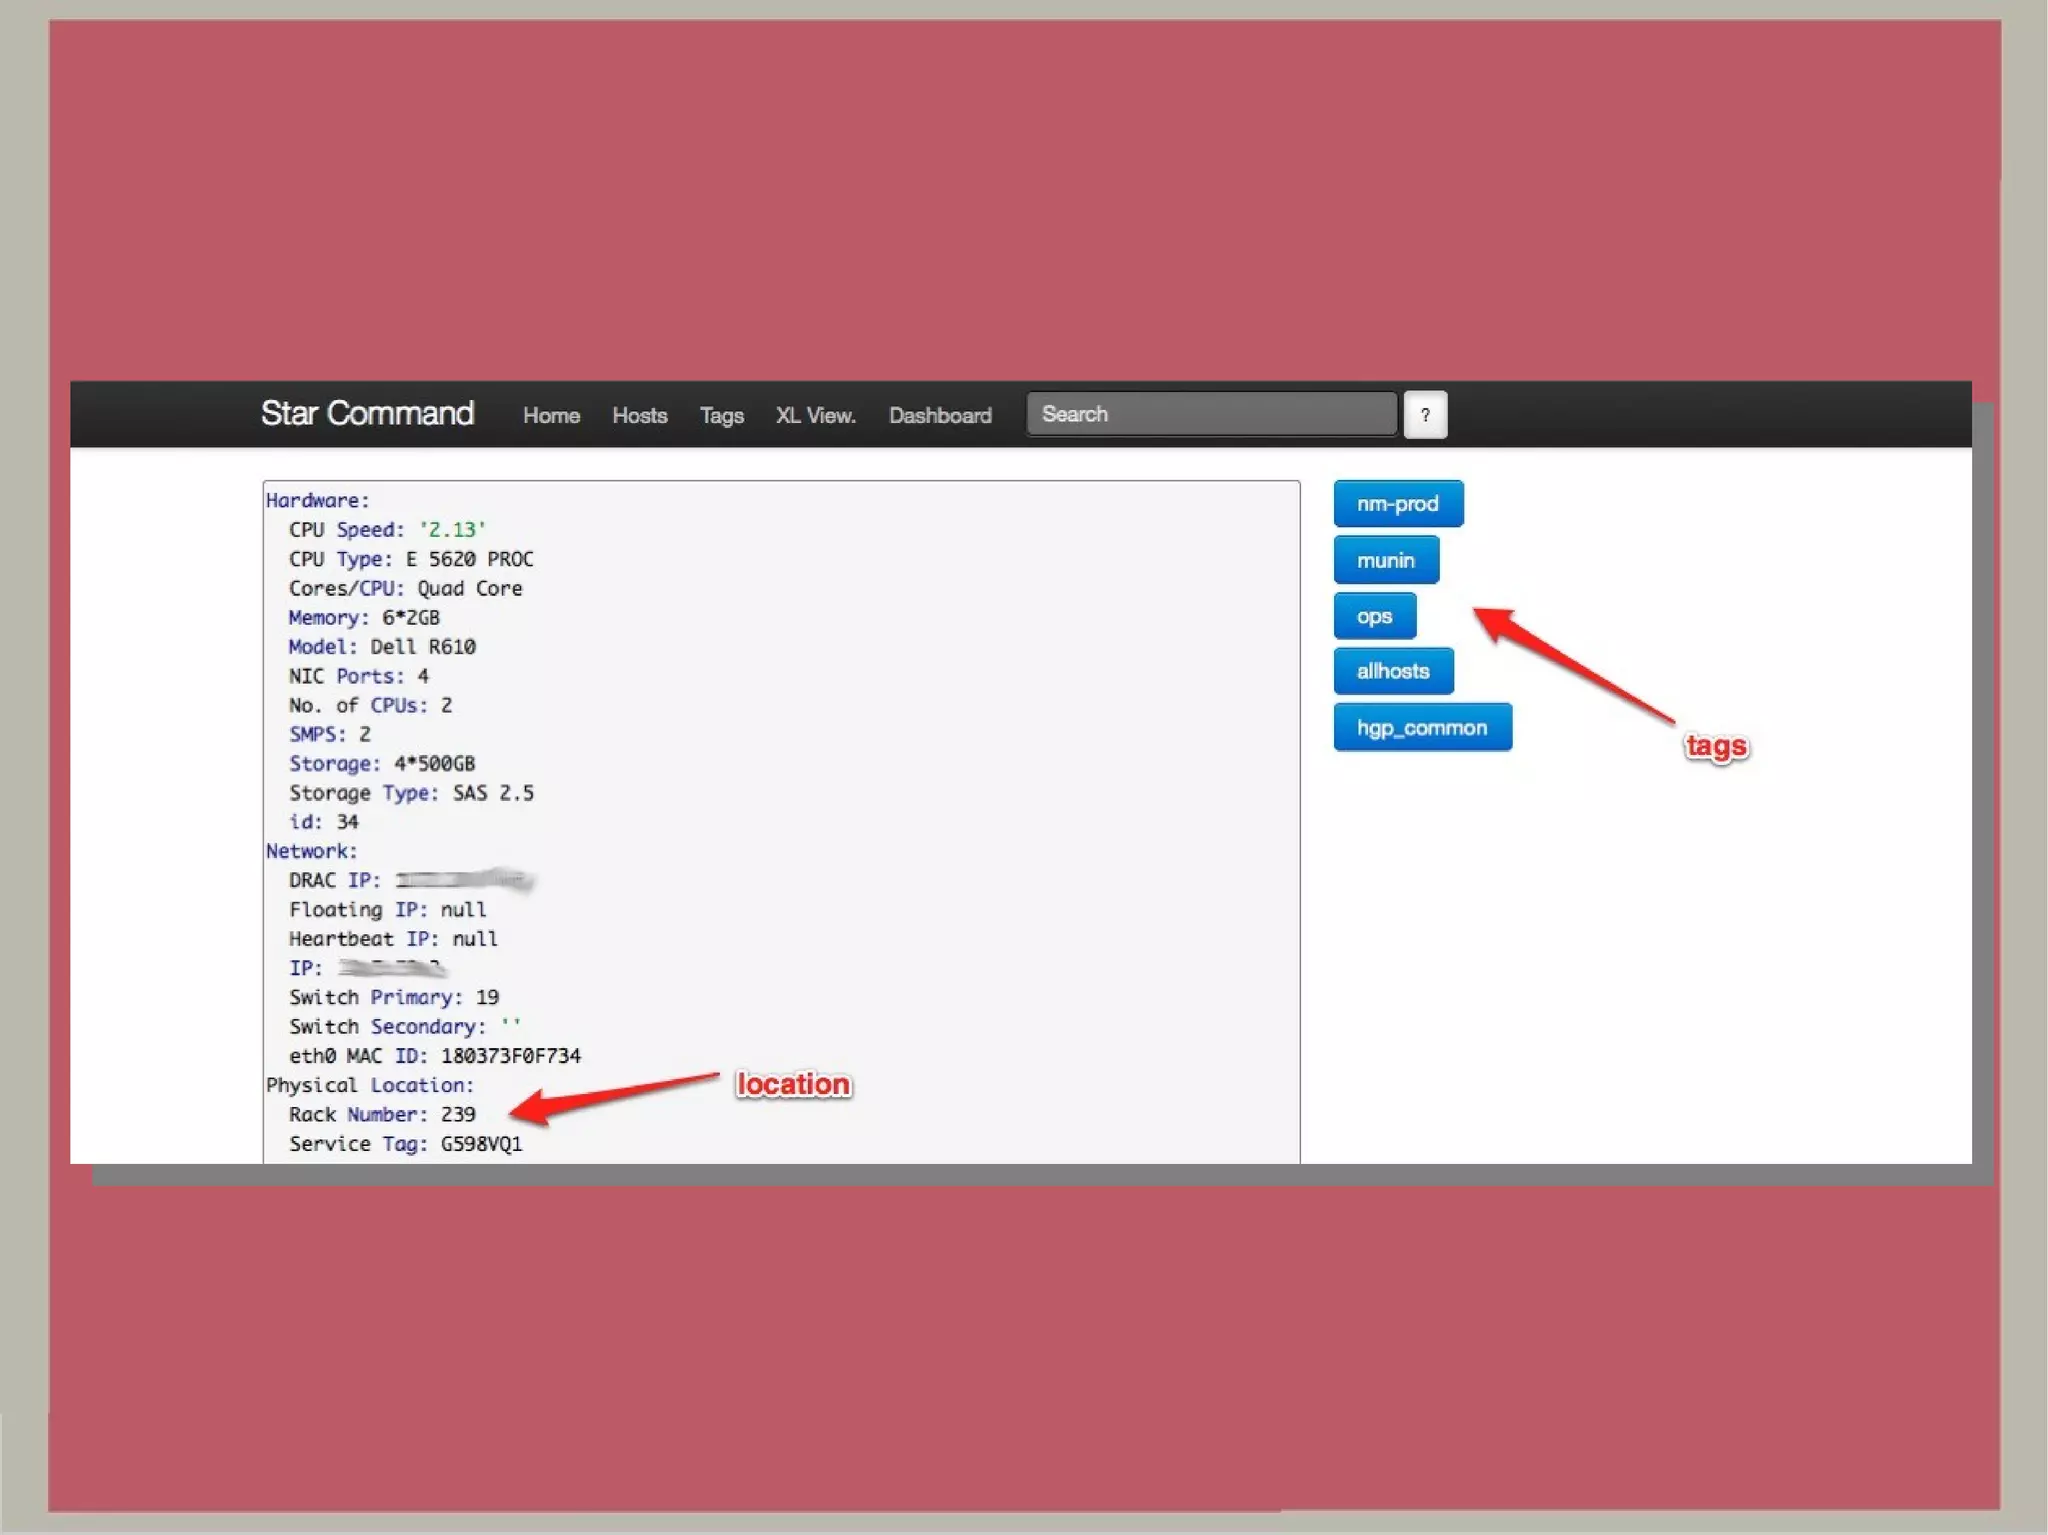Select the nm-prod tag button
Image resolution: width=2048 pixels, height=1535 pixels.
(x=1397, y=503)
